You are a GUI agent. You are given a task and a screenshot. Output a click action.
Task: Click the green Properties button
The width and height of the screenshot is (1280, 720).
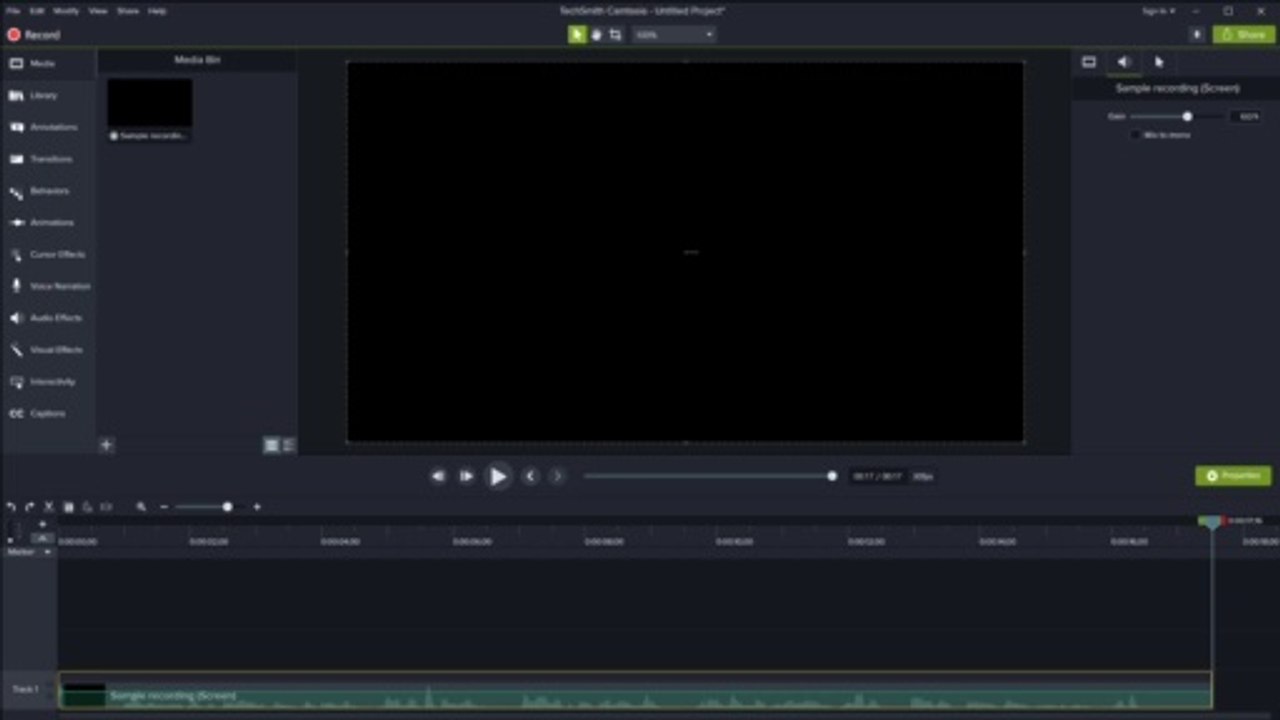[x=1234, y=476]
